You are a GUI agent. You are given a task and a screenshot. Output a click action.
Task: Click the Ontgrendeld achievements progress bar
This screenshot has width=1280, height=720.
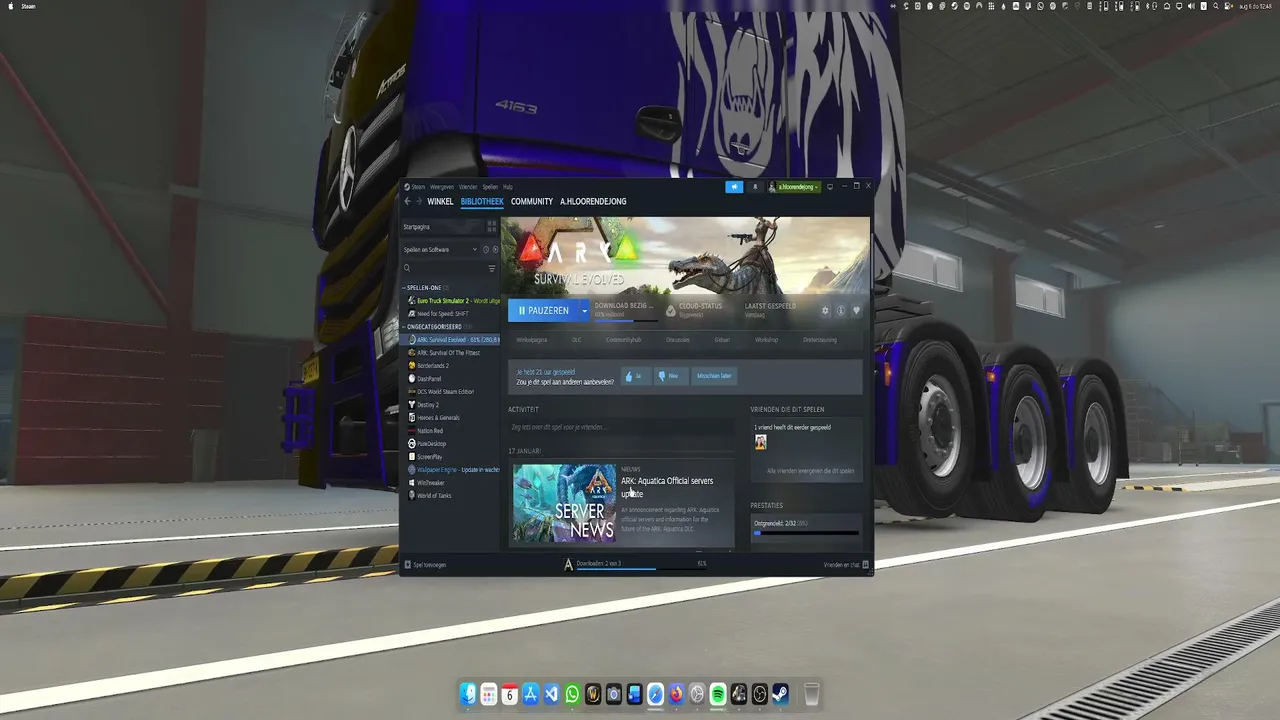click(x=805, y=533)
